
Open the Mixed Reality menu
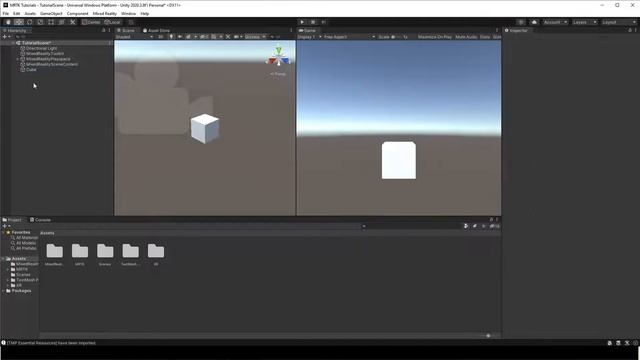[x=104, y=13]
